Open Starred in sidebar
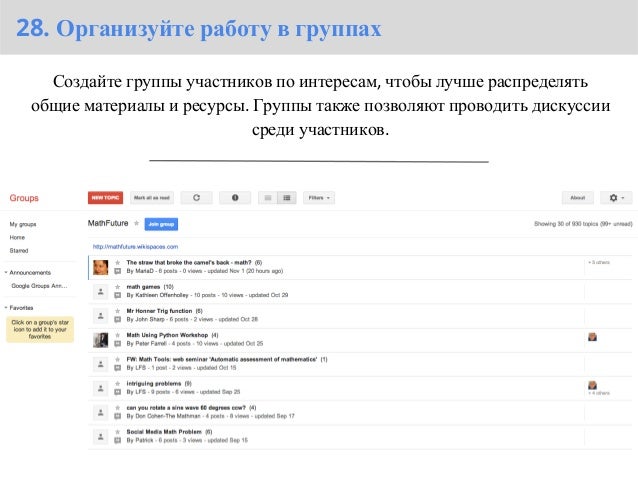 [x=19, y=251]
